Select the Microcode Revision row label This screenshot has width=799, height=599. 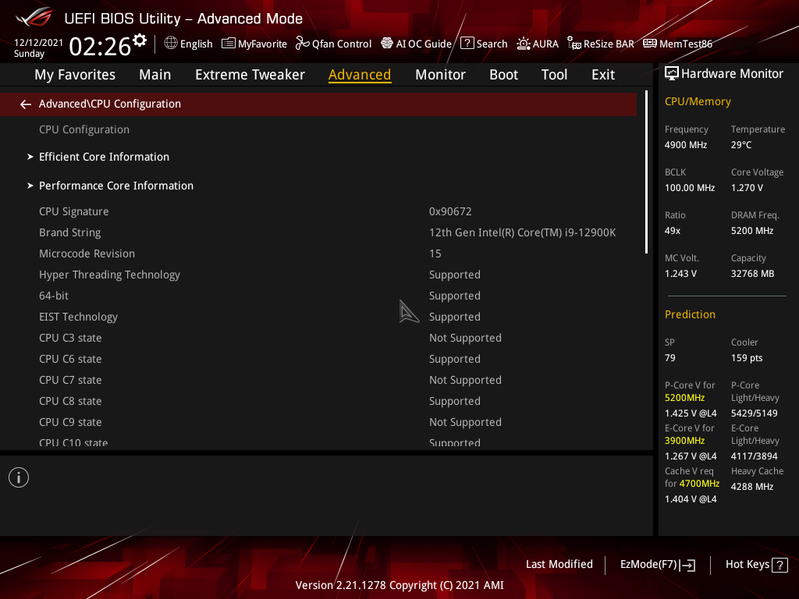(x=87, y=254)
